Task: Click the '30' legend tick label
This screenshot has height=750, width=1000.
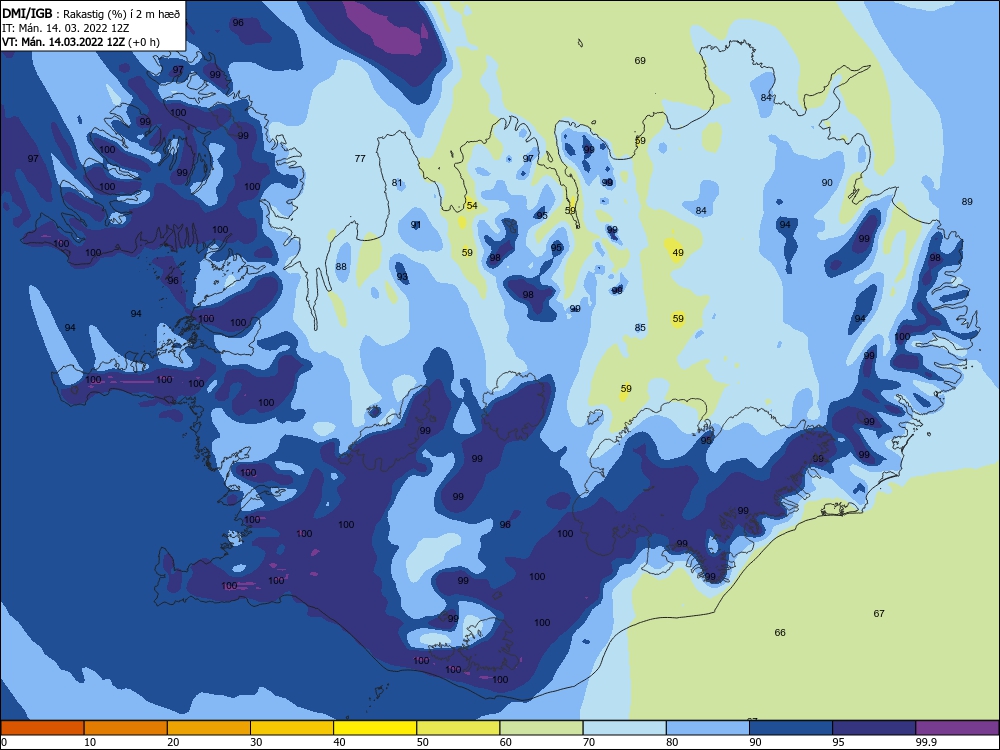Action: (256, 742)
